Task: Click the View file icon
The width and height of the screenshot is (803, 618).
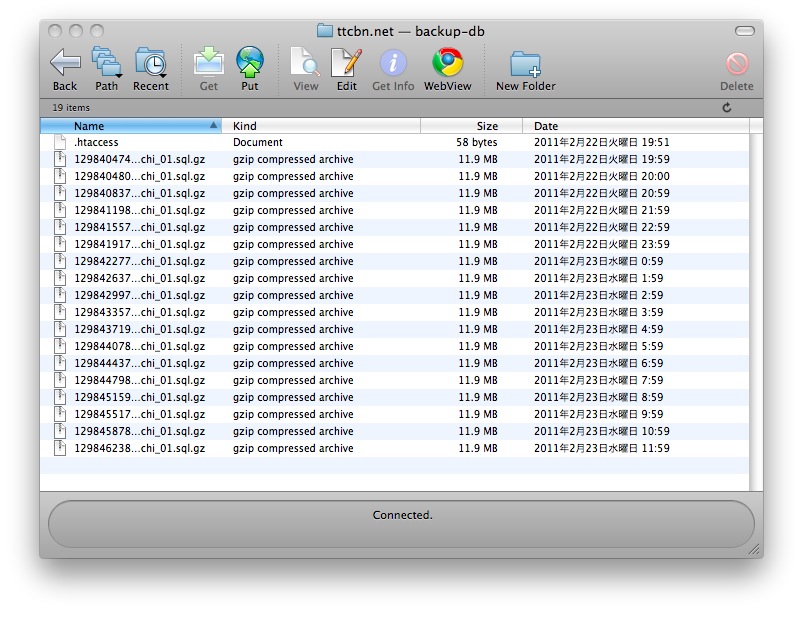Action: 305,63
